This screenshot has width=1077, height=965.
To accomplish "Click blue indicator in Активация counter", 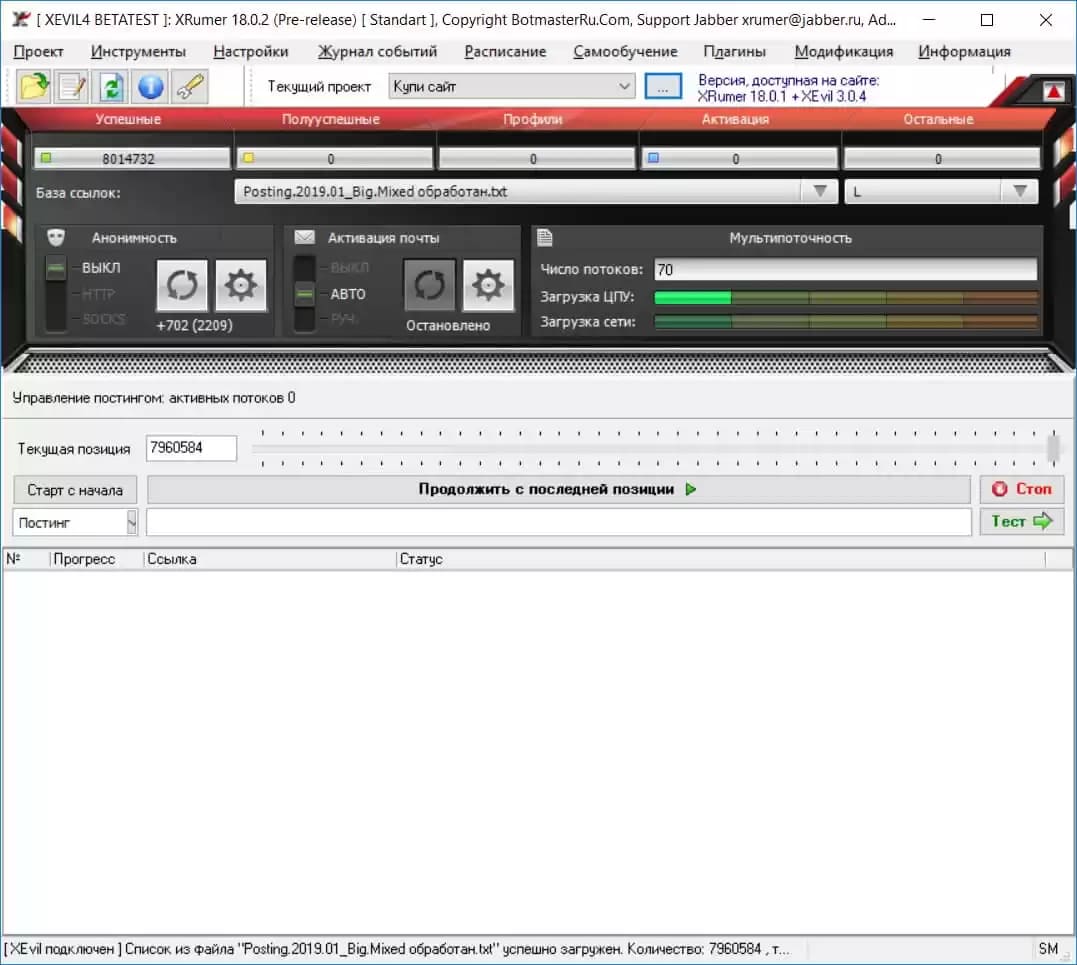I will [654, 158].
